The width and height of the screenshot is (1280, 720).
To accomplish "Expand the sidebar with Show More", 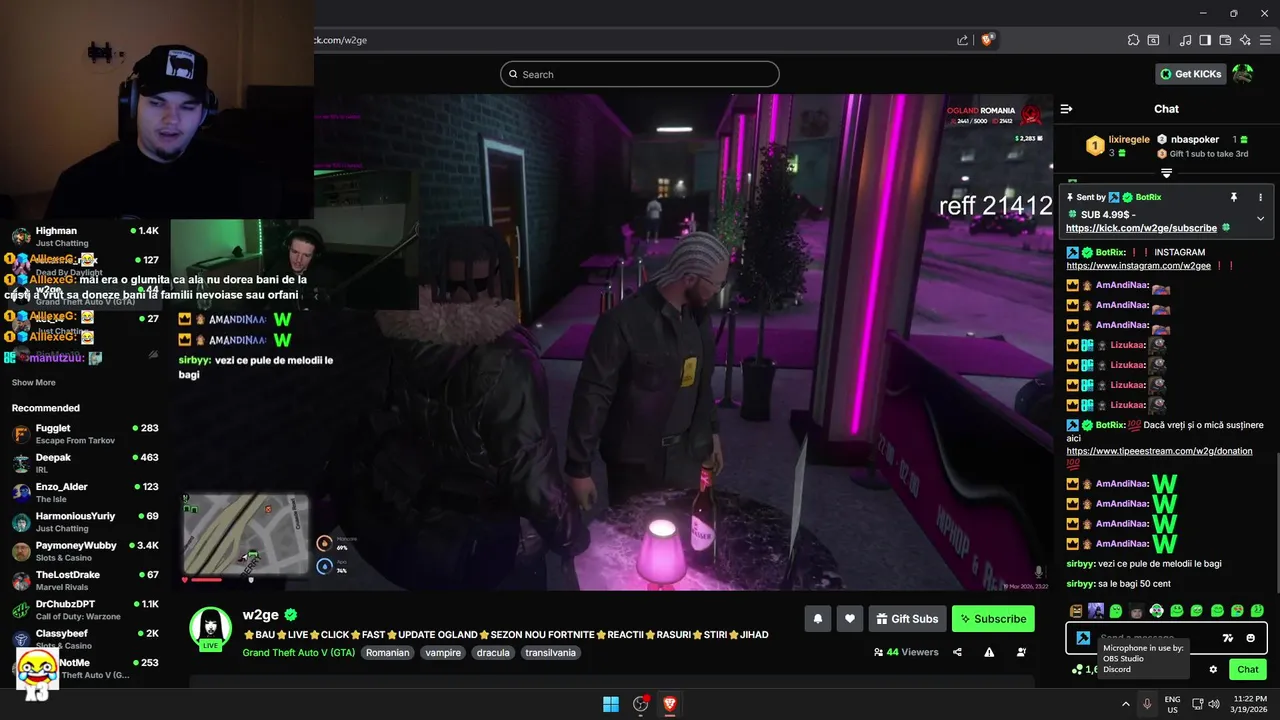I will point(34,383).
